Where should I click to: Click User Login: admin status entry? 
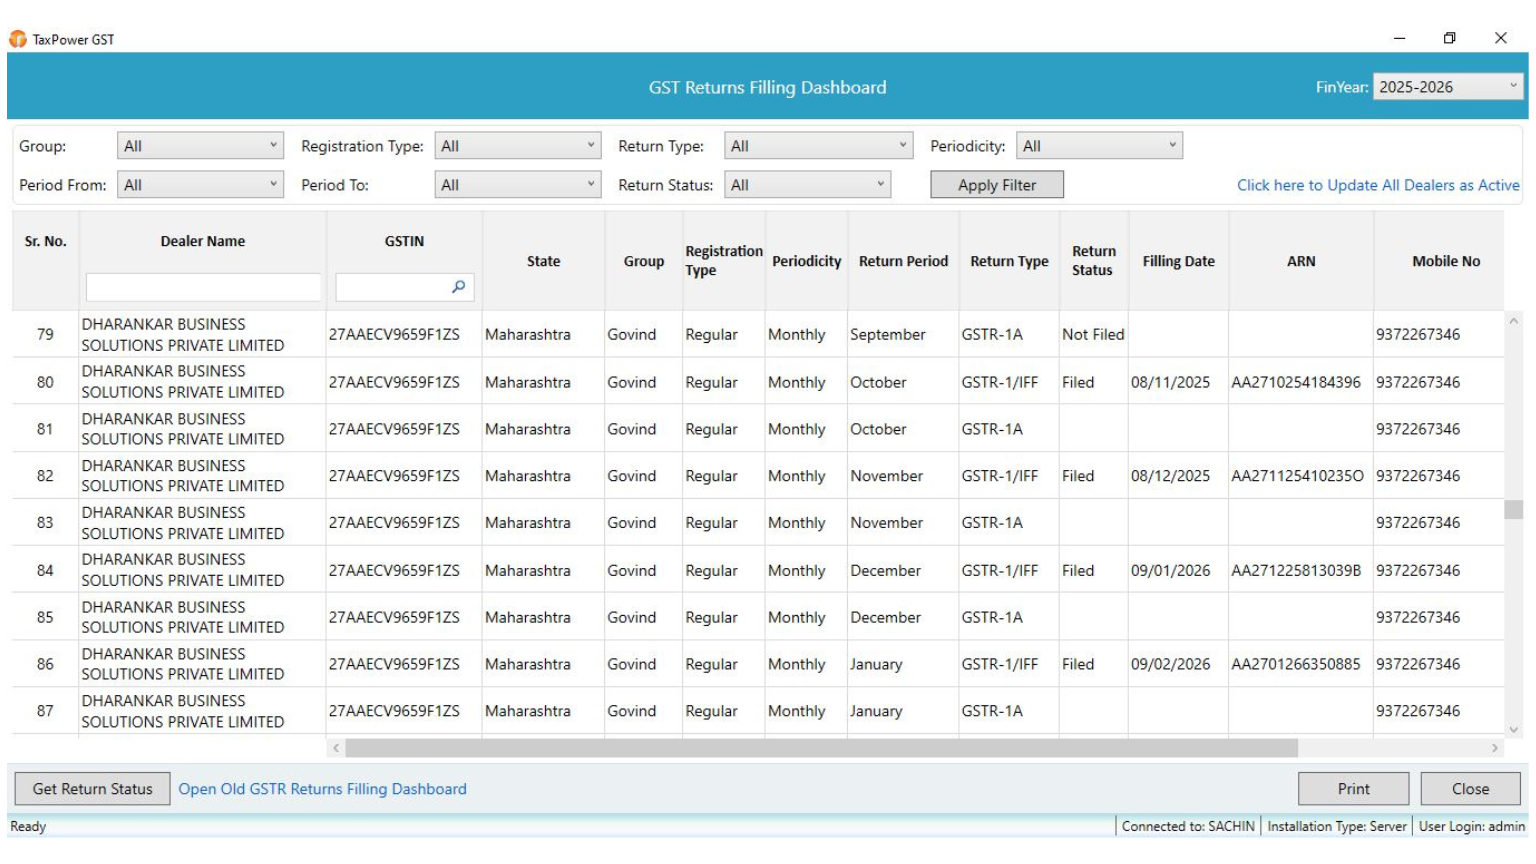tap(1471, 826)
